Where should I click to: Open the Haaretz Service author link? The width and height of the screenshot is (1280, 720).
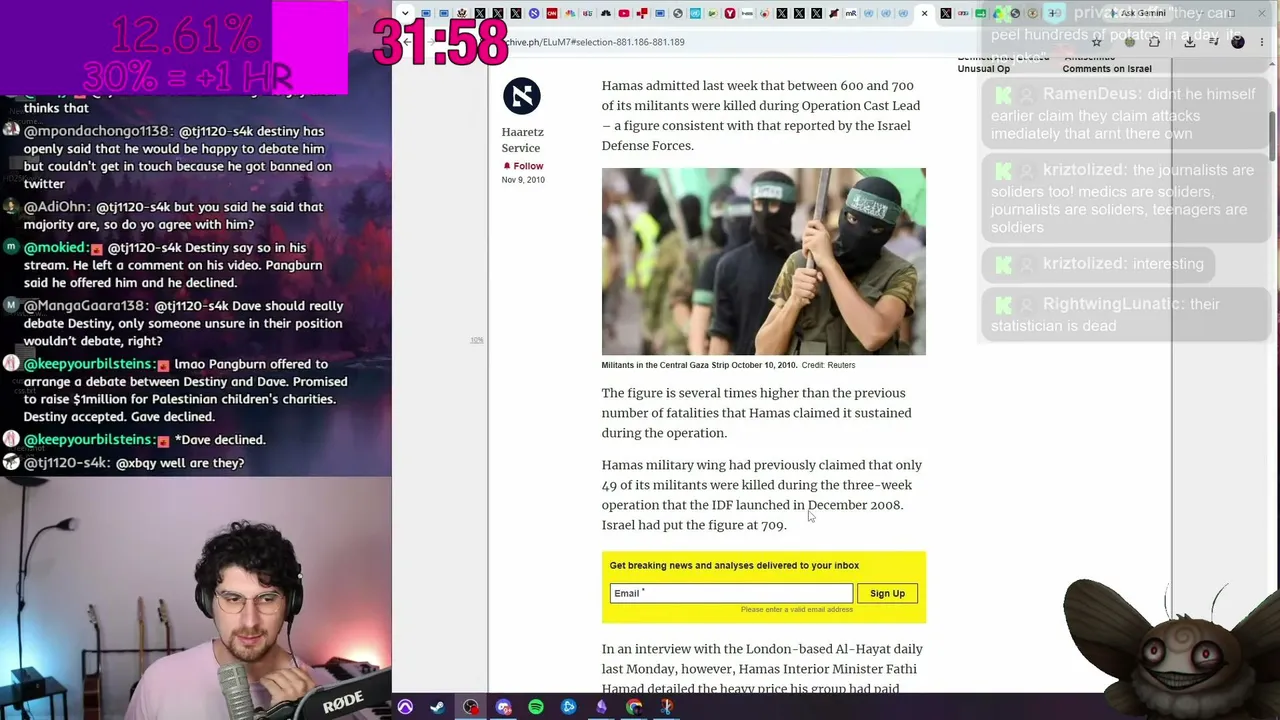pyautogui.click(x=522, y=140)
